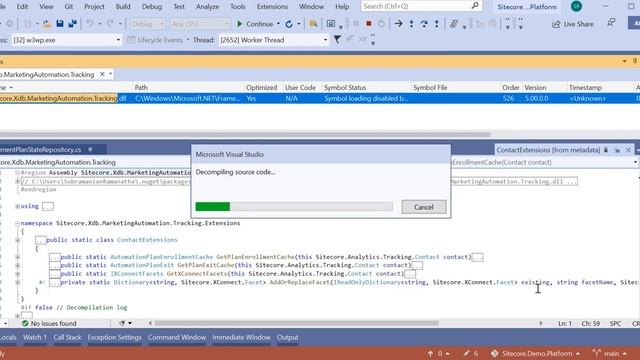The height and width of the screenshot is (360, 640).
Task: Click the git push up-arrow status icon
Action: coord(430,353)
